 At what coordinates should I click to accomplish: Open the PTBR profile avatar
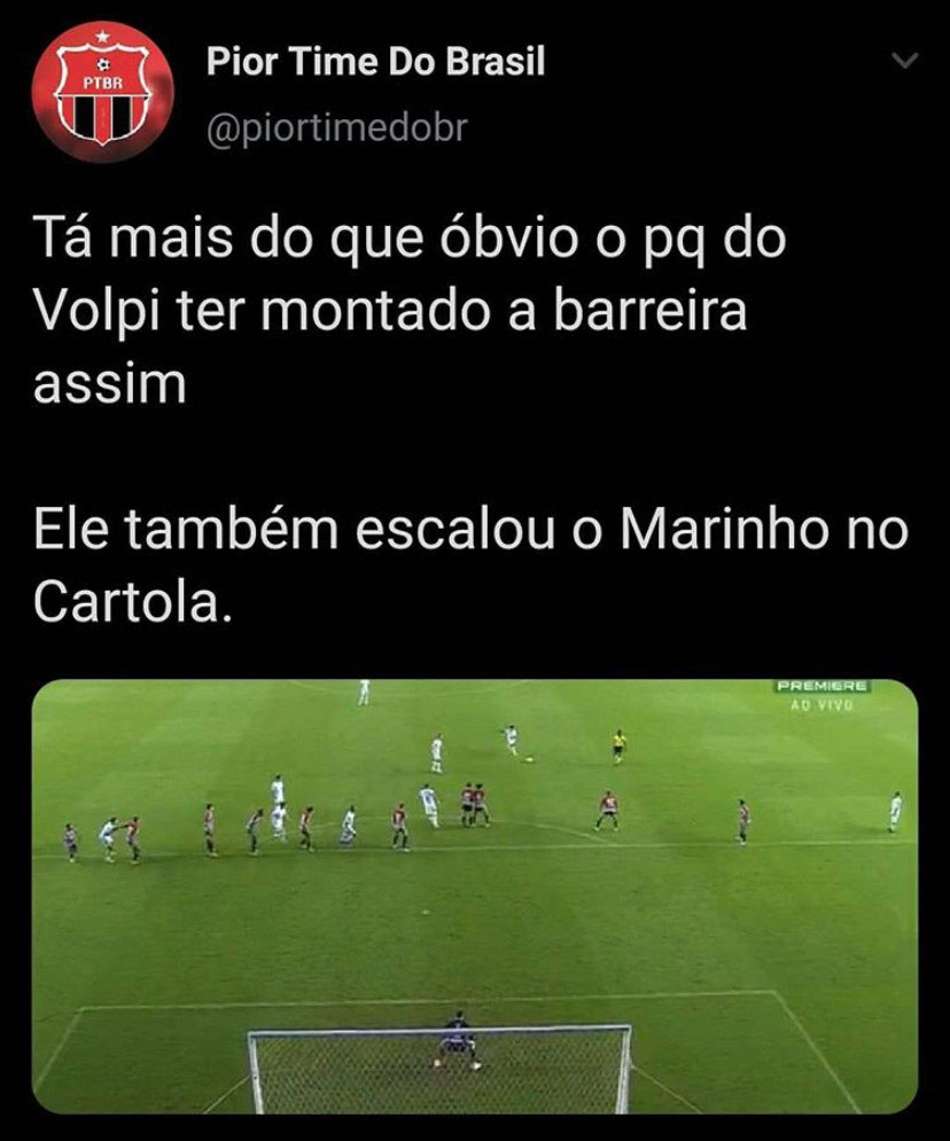103,91
